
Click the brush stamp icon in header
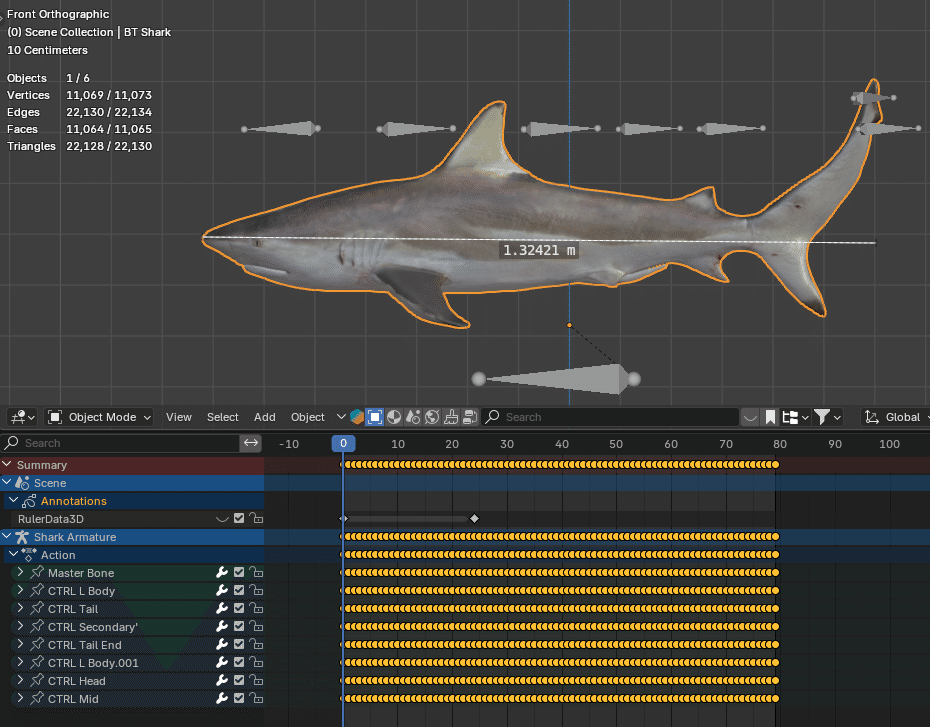[x=451, y=417]
